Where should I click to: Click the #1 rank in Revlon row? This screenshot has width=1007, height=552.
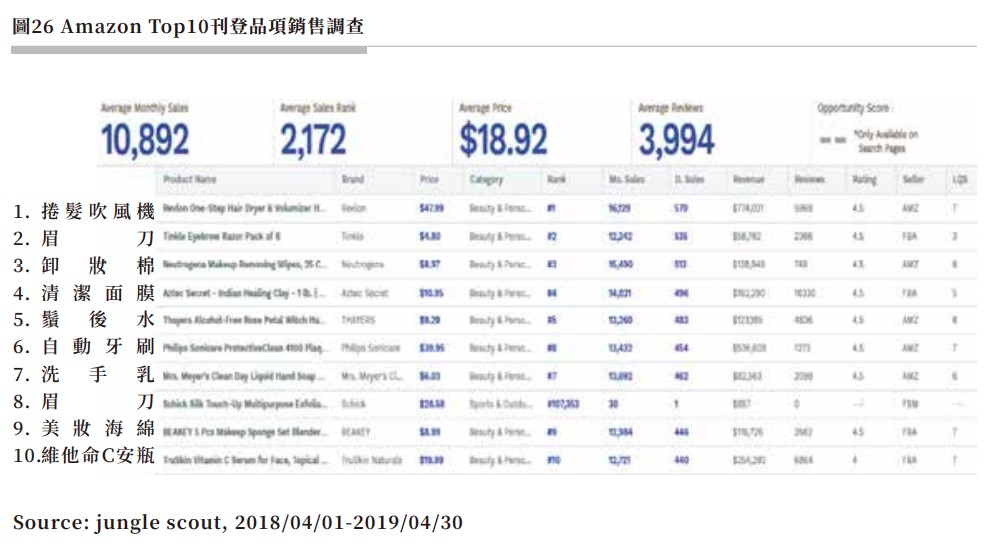(x=551, y=208)
